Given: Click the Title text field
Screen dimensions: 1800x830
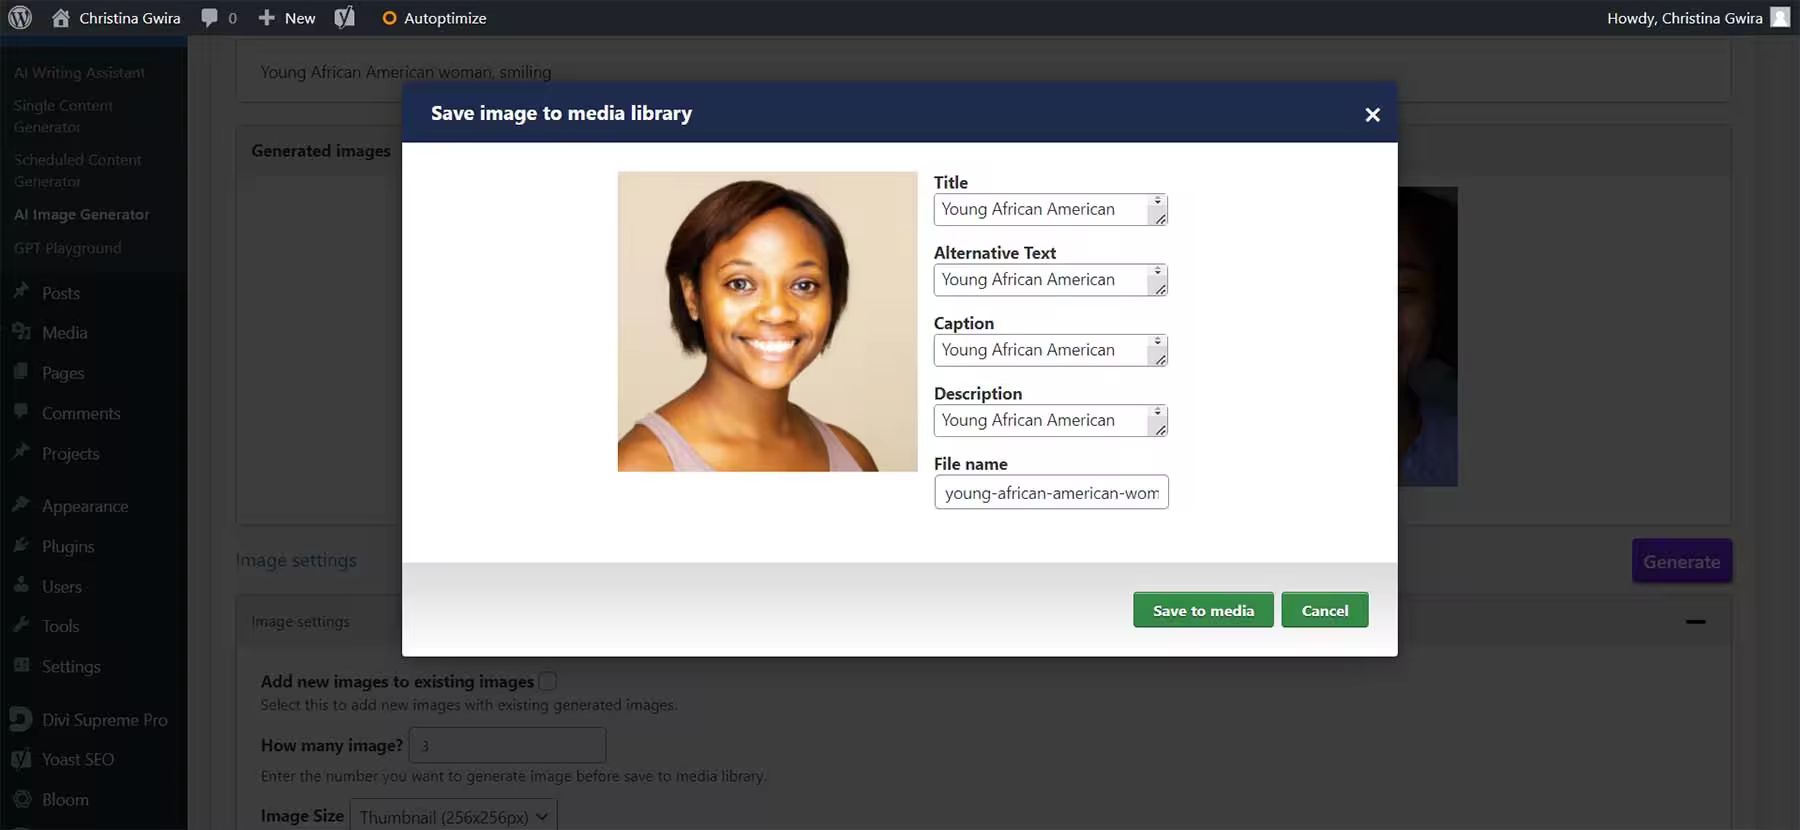Looking at the screenshot, I should coord(1050,209).
